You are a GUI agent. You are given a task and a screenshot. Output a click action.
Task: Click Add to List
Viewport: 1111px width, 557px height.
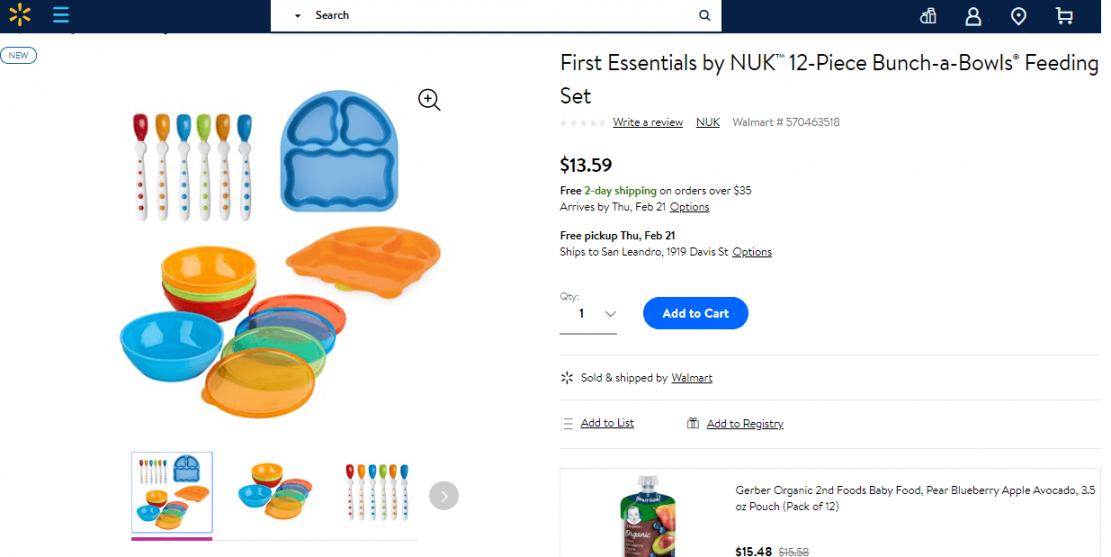tap(607, 423)
